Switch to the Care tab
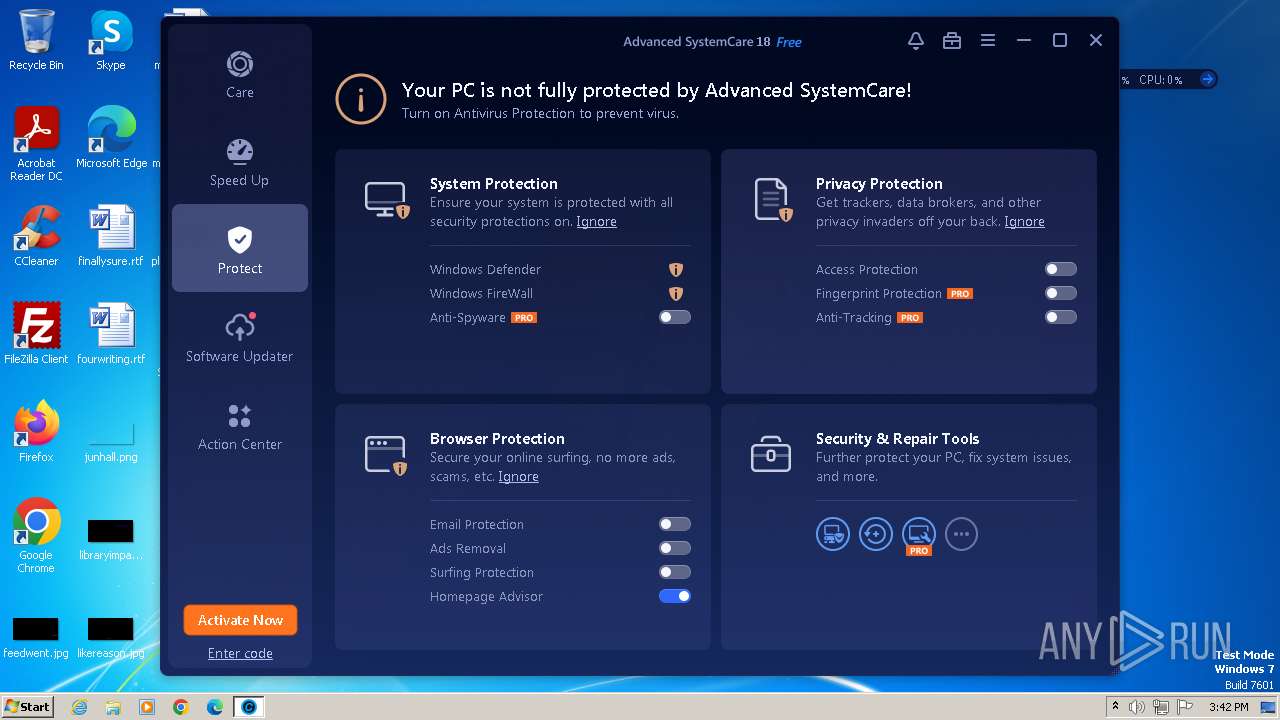 (x=240, y=75)
